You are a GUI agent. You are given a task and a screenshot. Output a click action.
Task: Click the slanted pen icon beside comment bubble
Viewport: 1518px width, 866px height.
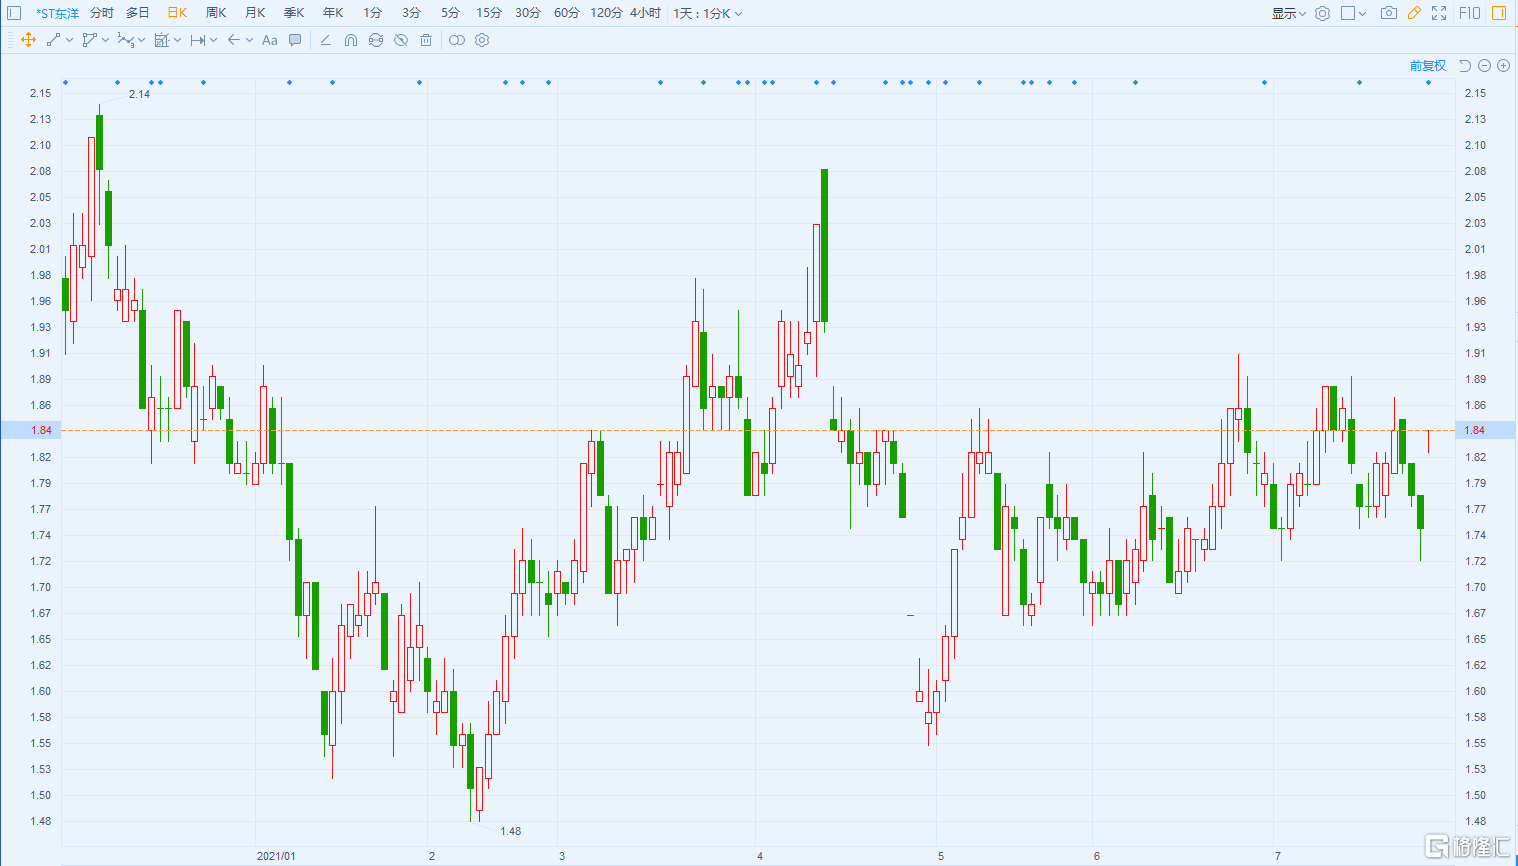(x=325, y=40)
